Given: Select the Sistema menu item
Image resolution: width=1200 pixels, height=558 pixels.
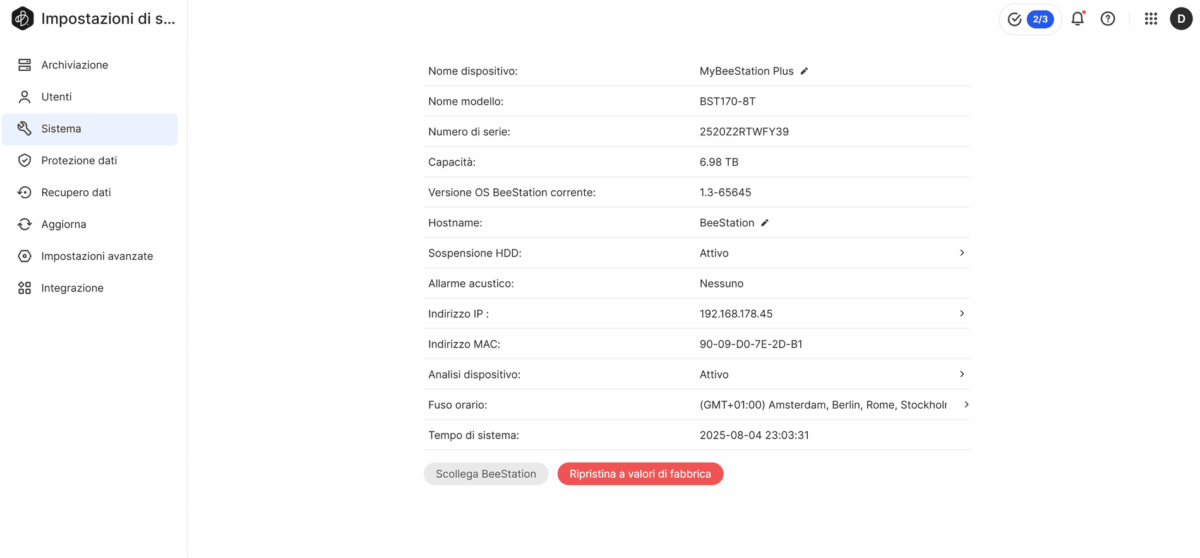Looking at the screenshot, I should click(90, 129).
